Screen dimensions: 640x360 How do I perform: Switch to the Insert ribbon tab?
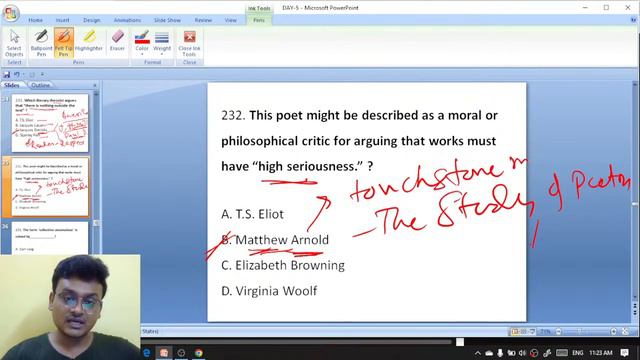(62, 20)
